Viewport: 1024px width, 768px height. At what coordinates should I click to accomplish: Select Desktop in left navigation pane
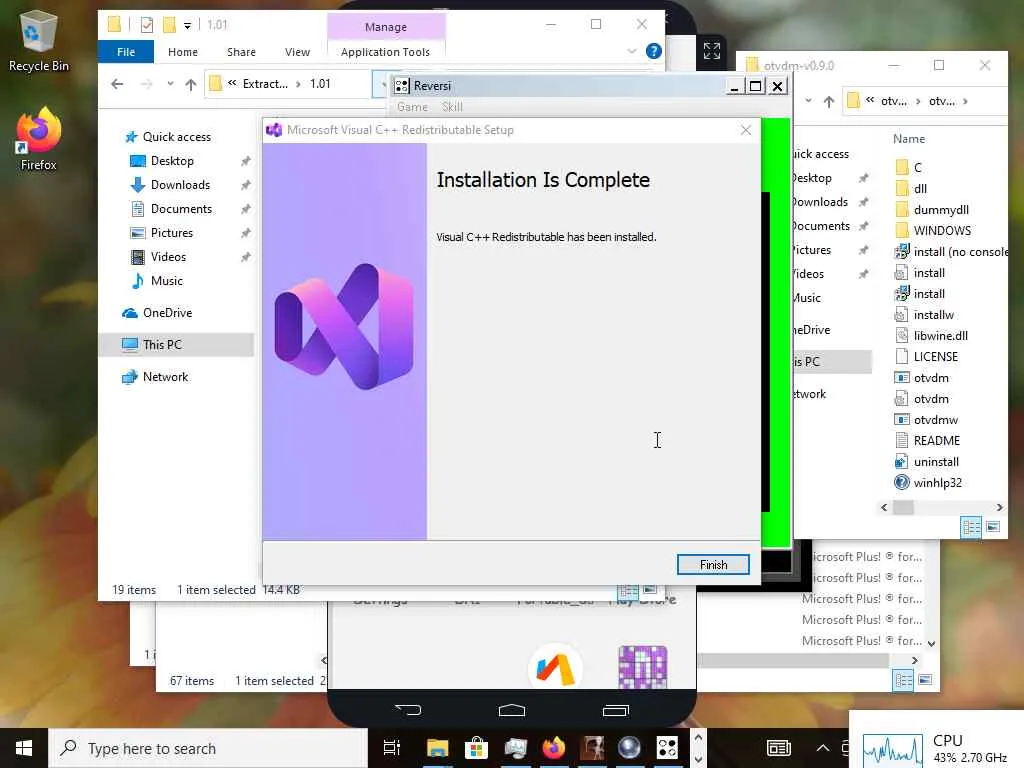click(x=172, y=161)
